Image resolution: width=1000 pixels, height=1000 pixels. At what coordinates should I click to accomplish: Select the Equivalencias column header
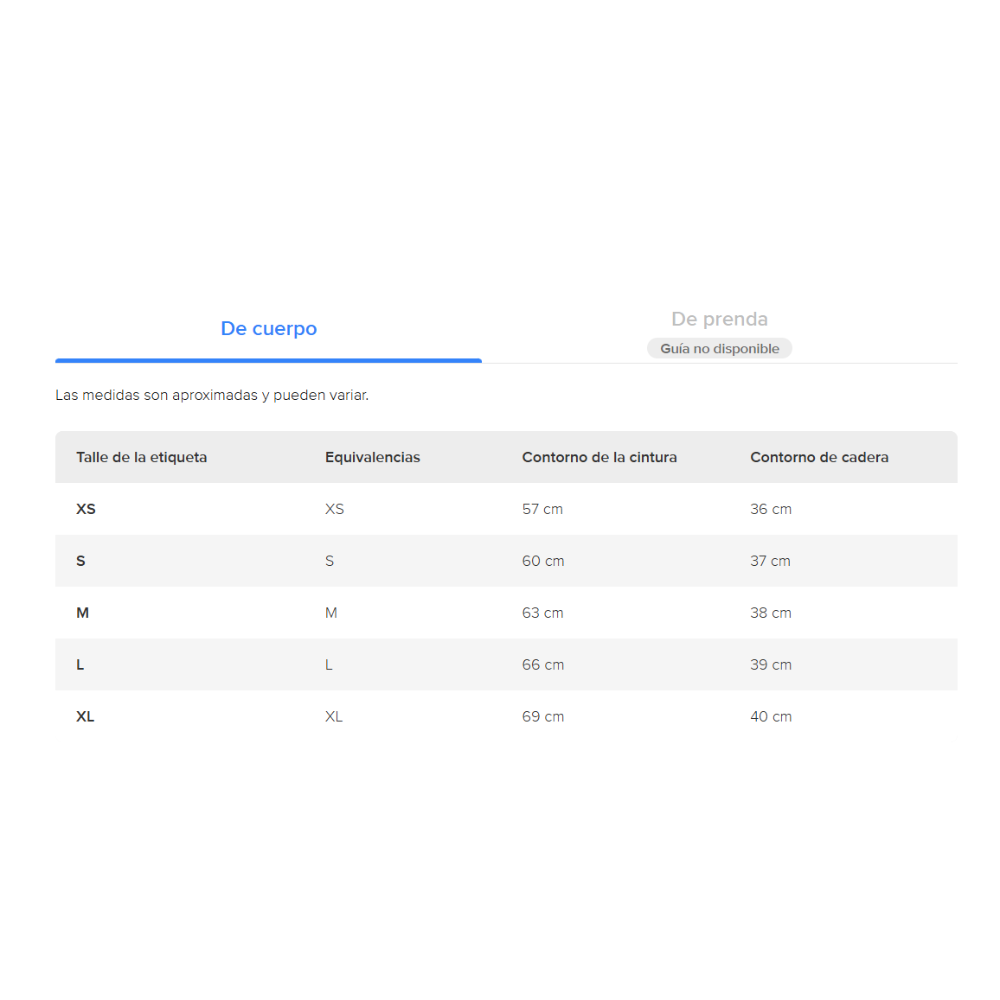[x=372, y=457]
